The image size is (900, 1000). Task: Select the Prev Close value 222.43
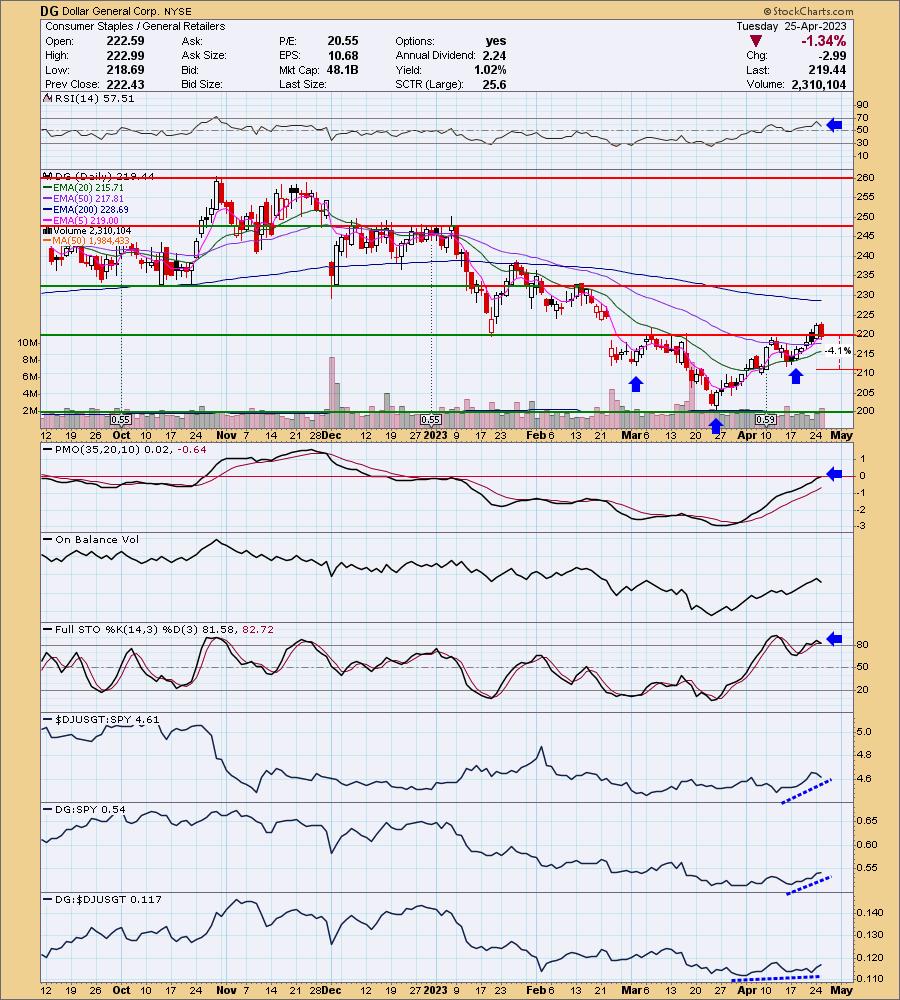coord(125,84)
